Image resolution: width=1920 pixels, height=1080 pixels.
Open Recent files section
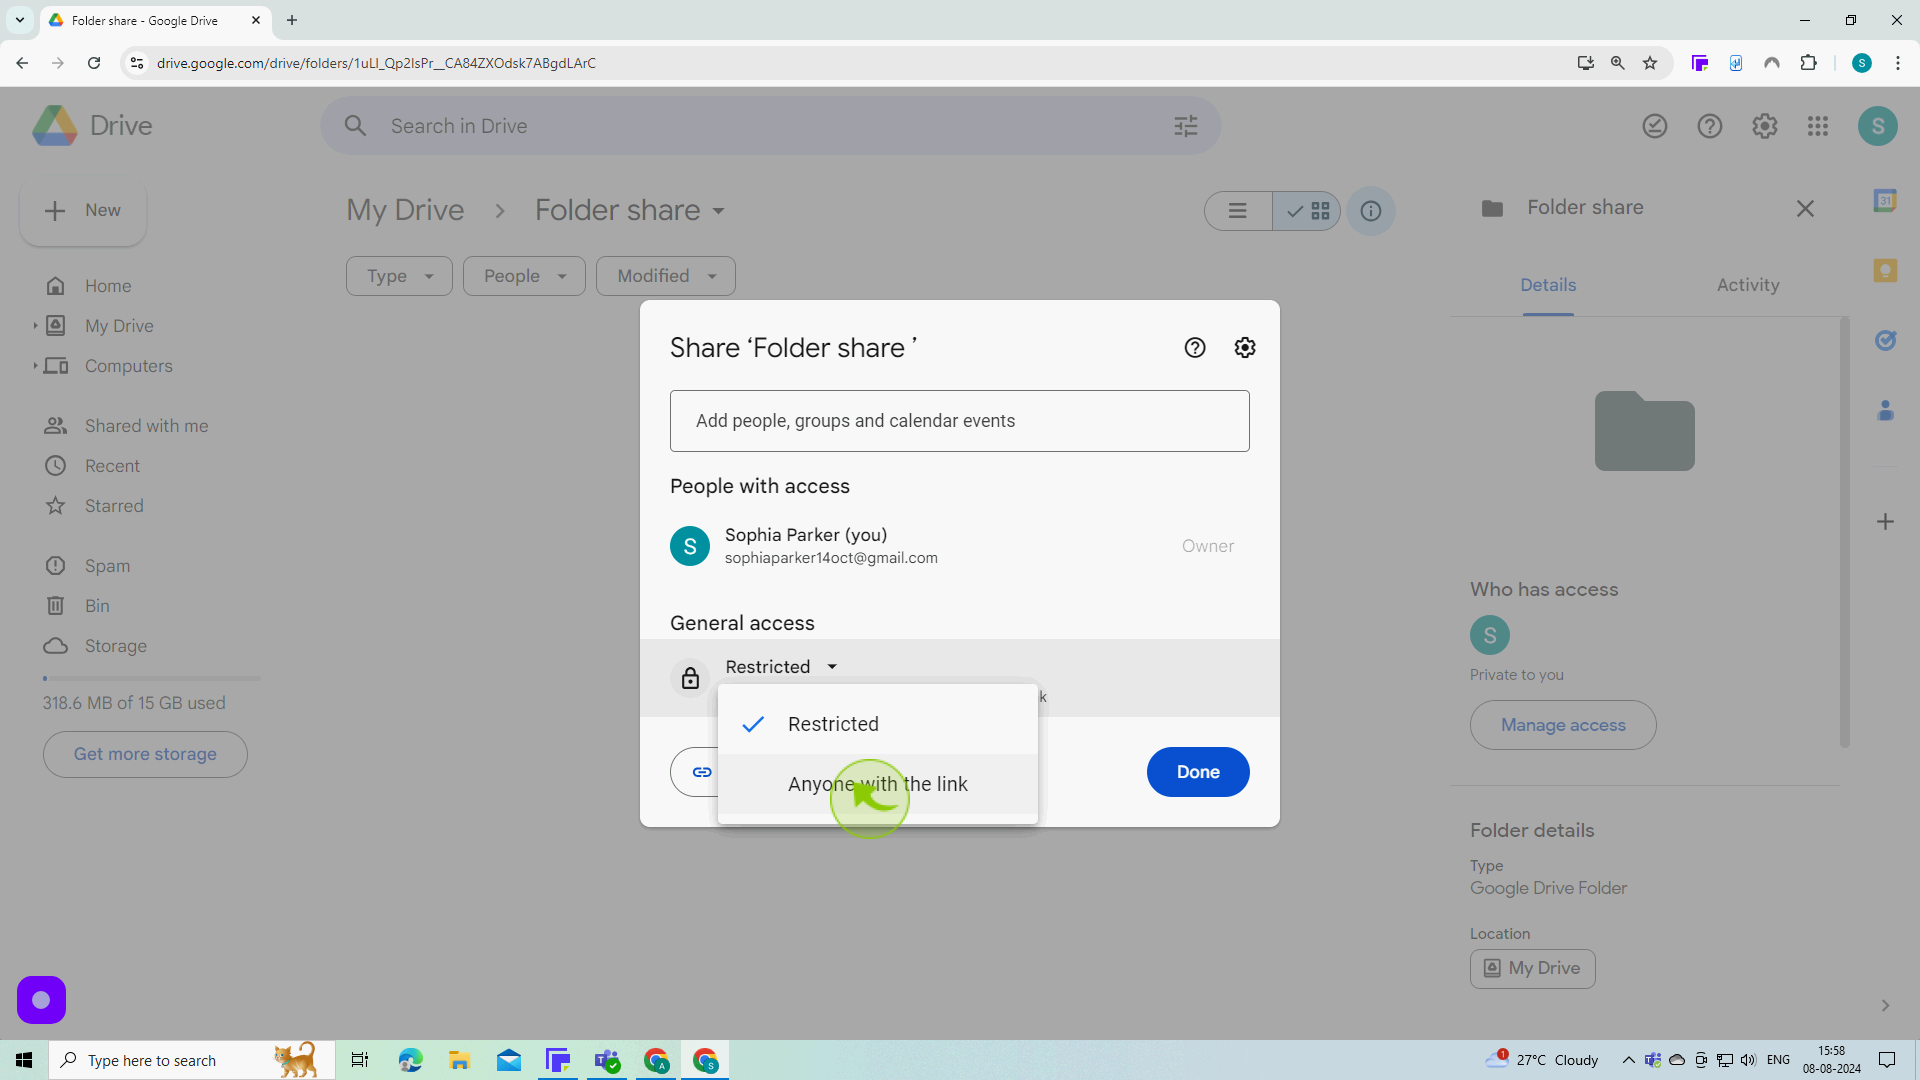pos(112,466)
